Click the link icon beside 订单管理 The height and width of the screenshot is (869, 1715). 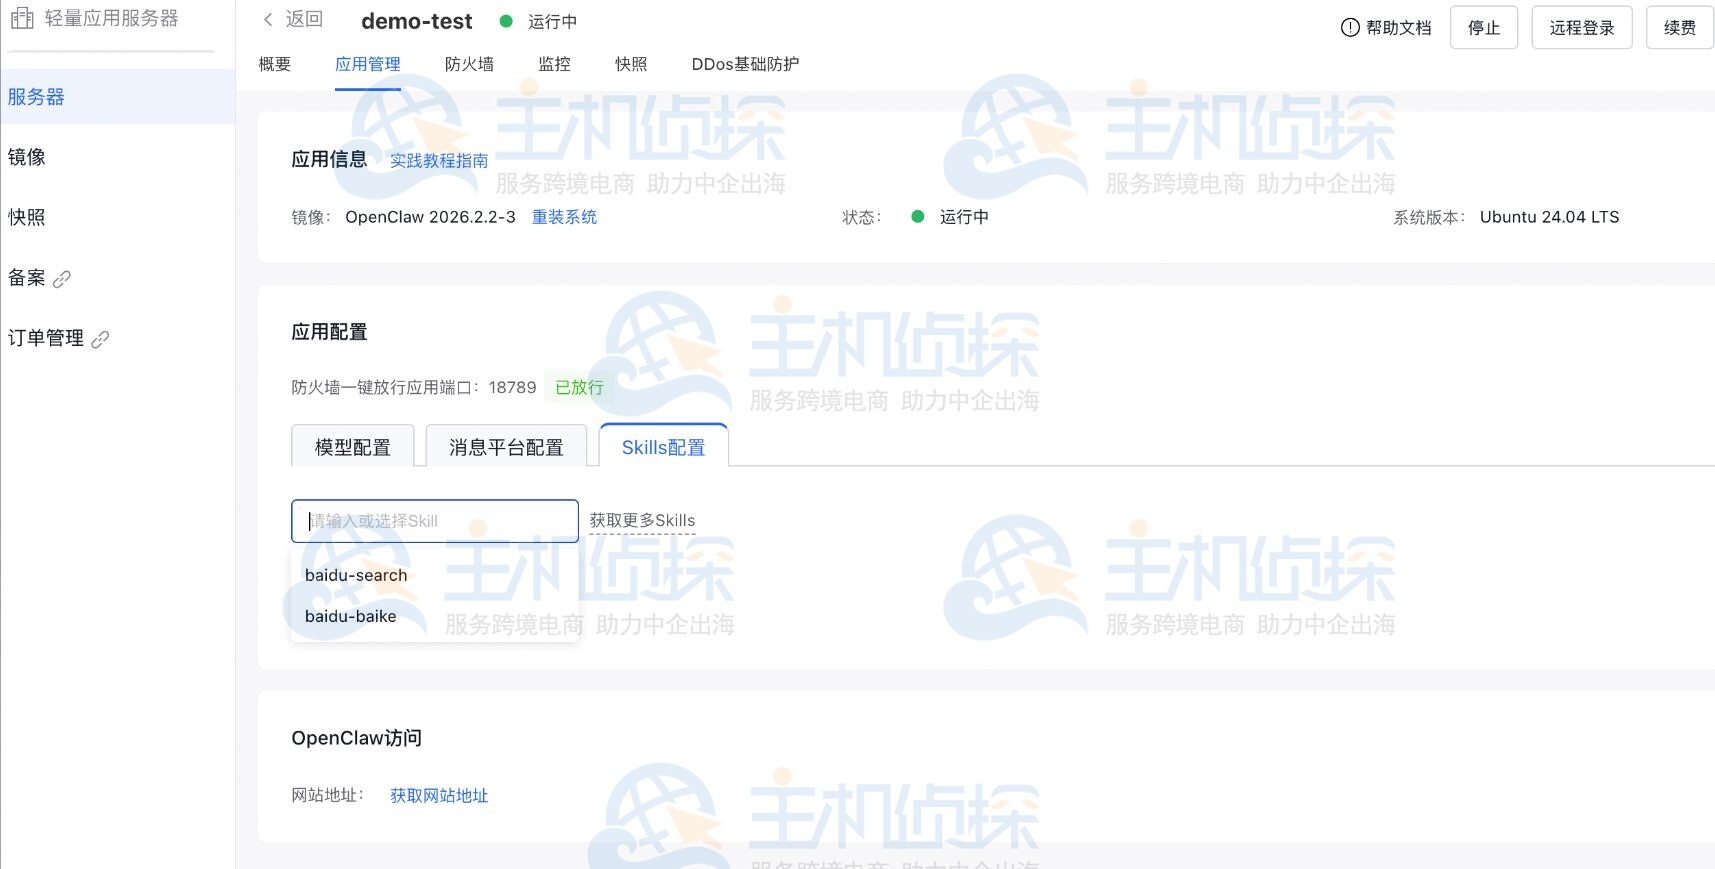coord(100,339)
